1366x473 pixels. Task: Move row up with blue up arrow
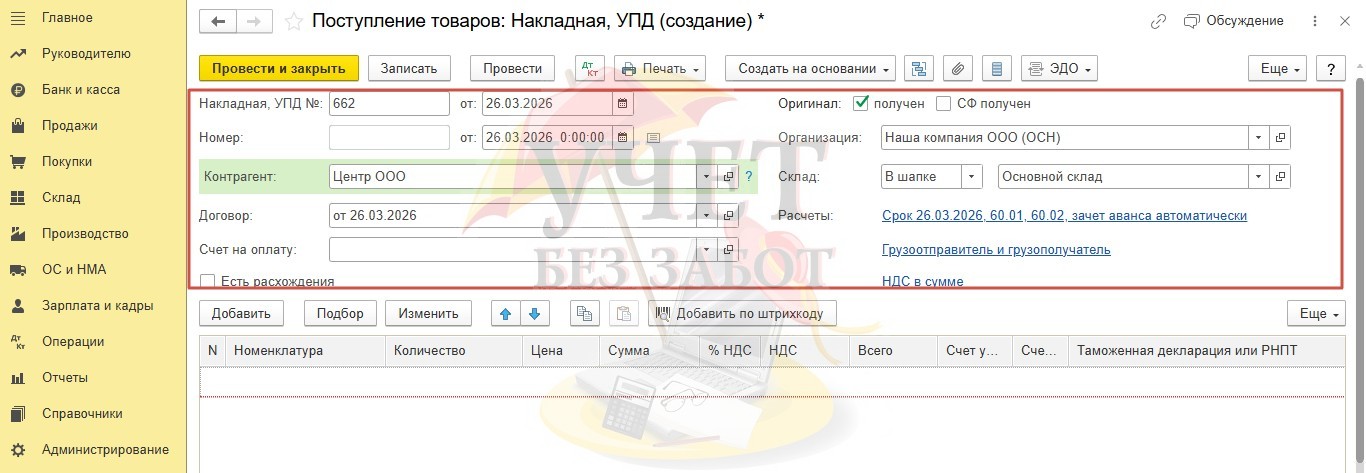(x=505, y=313)
